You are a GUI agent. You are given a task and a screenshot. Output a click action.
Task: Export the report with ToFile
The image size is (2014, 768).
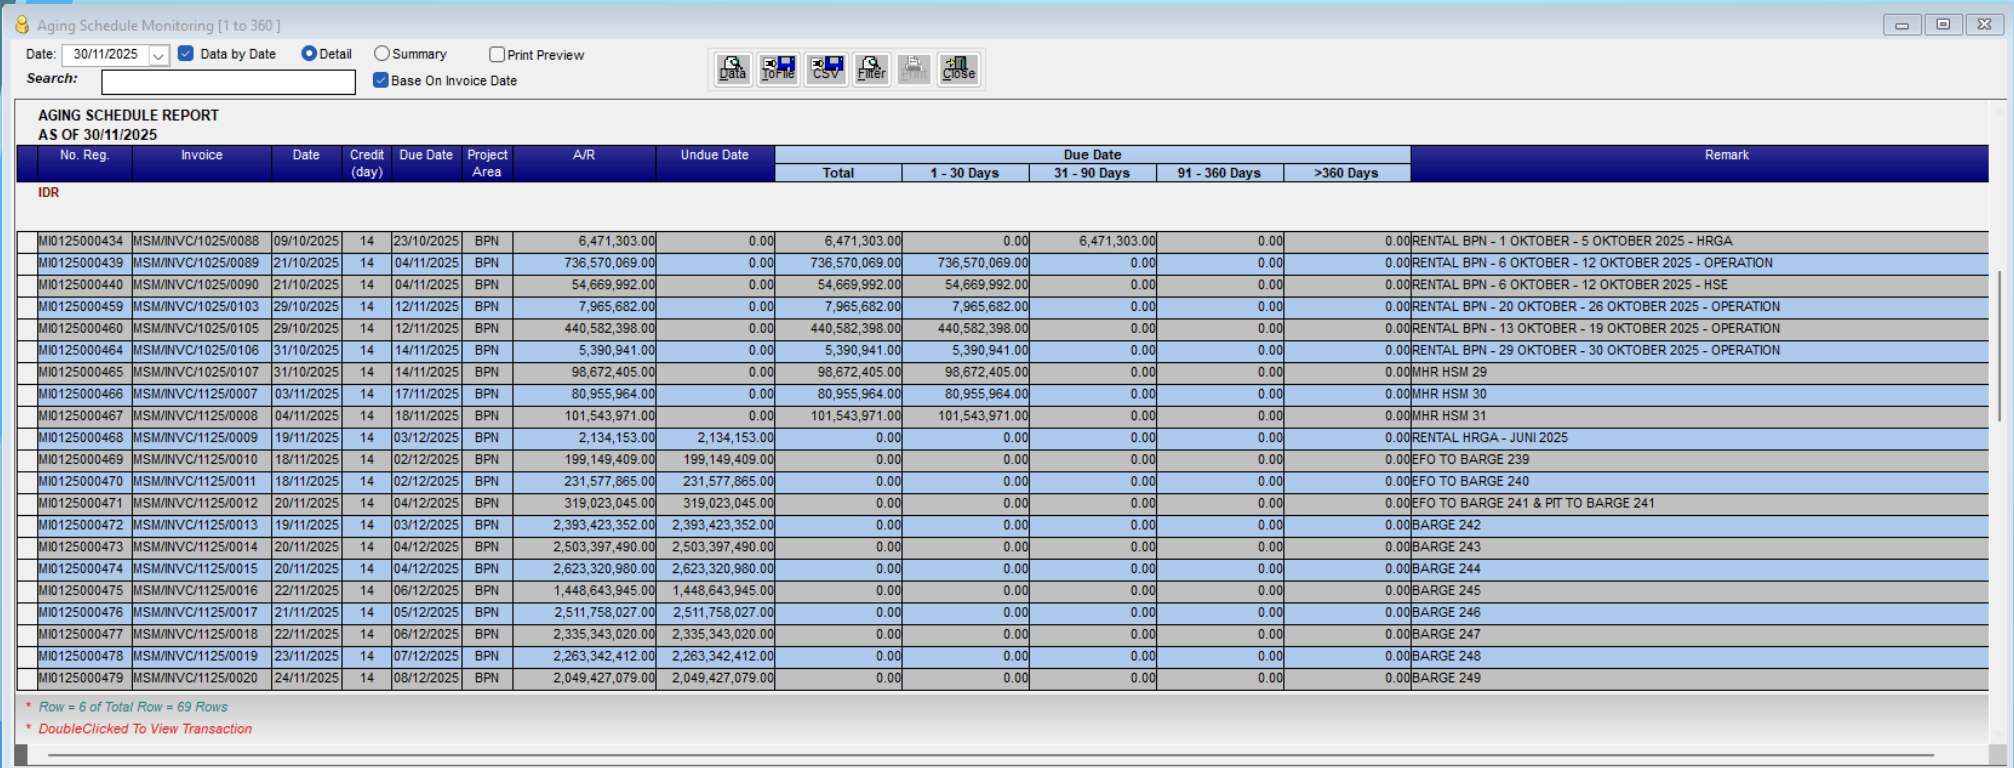778,69
